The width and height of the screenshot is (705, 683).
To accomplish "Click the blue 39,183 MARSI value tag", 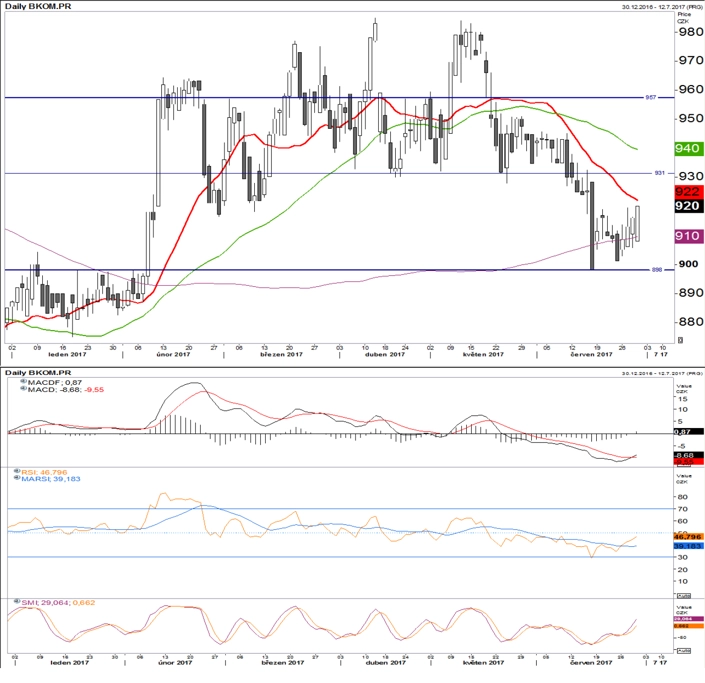I will pos(688,546).
